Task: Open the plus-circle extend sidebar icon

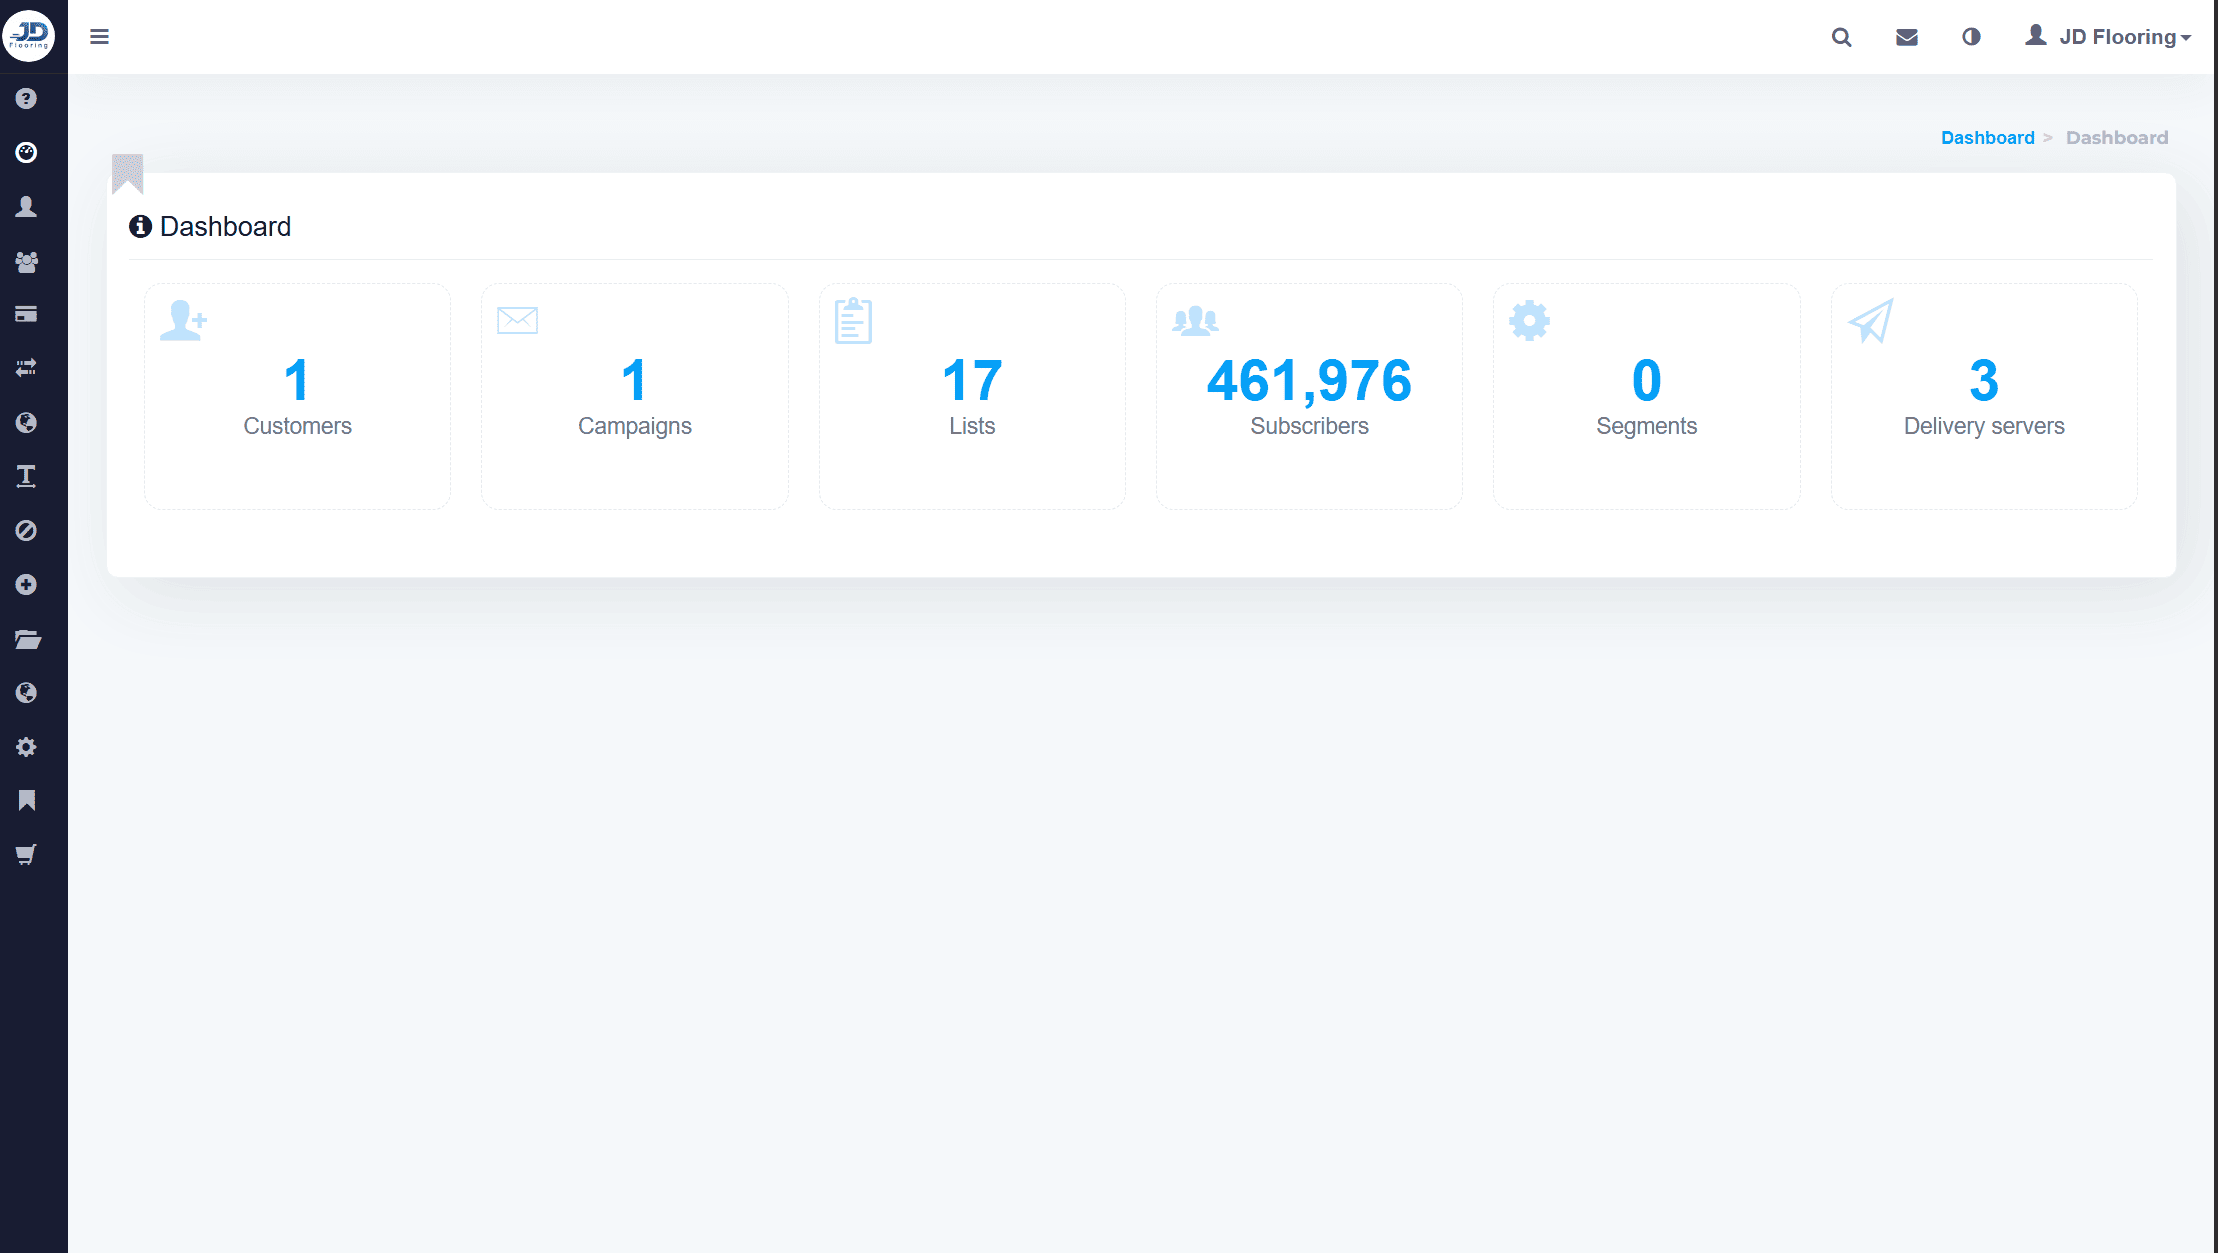Action: click(27, 584)
